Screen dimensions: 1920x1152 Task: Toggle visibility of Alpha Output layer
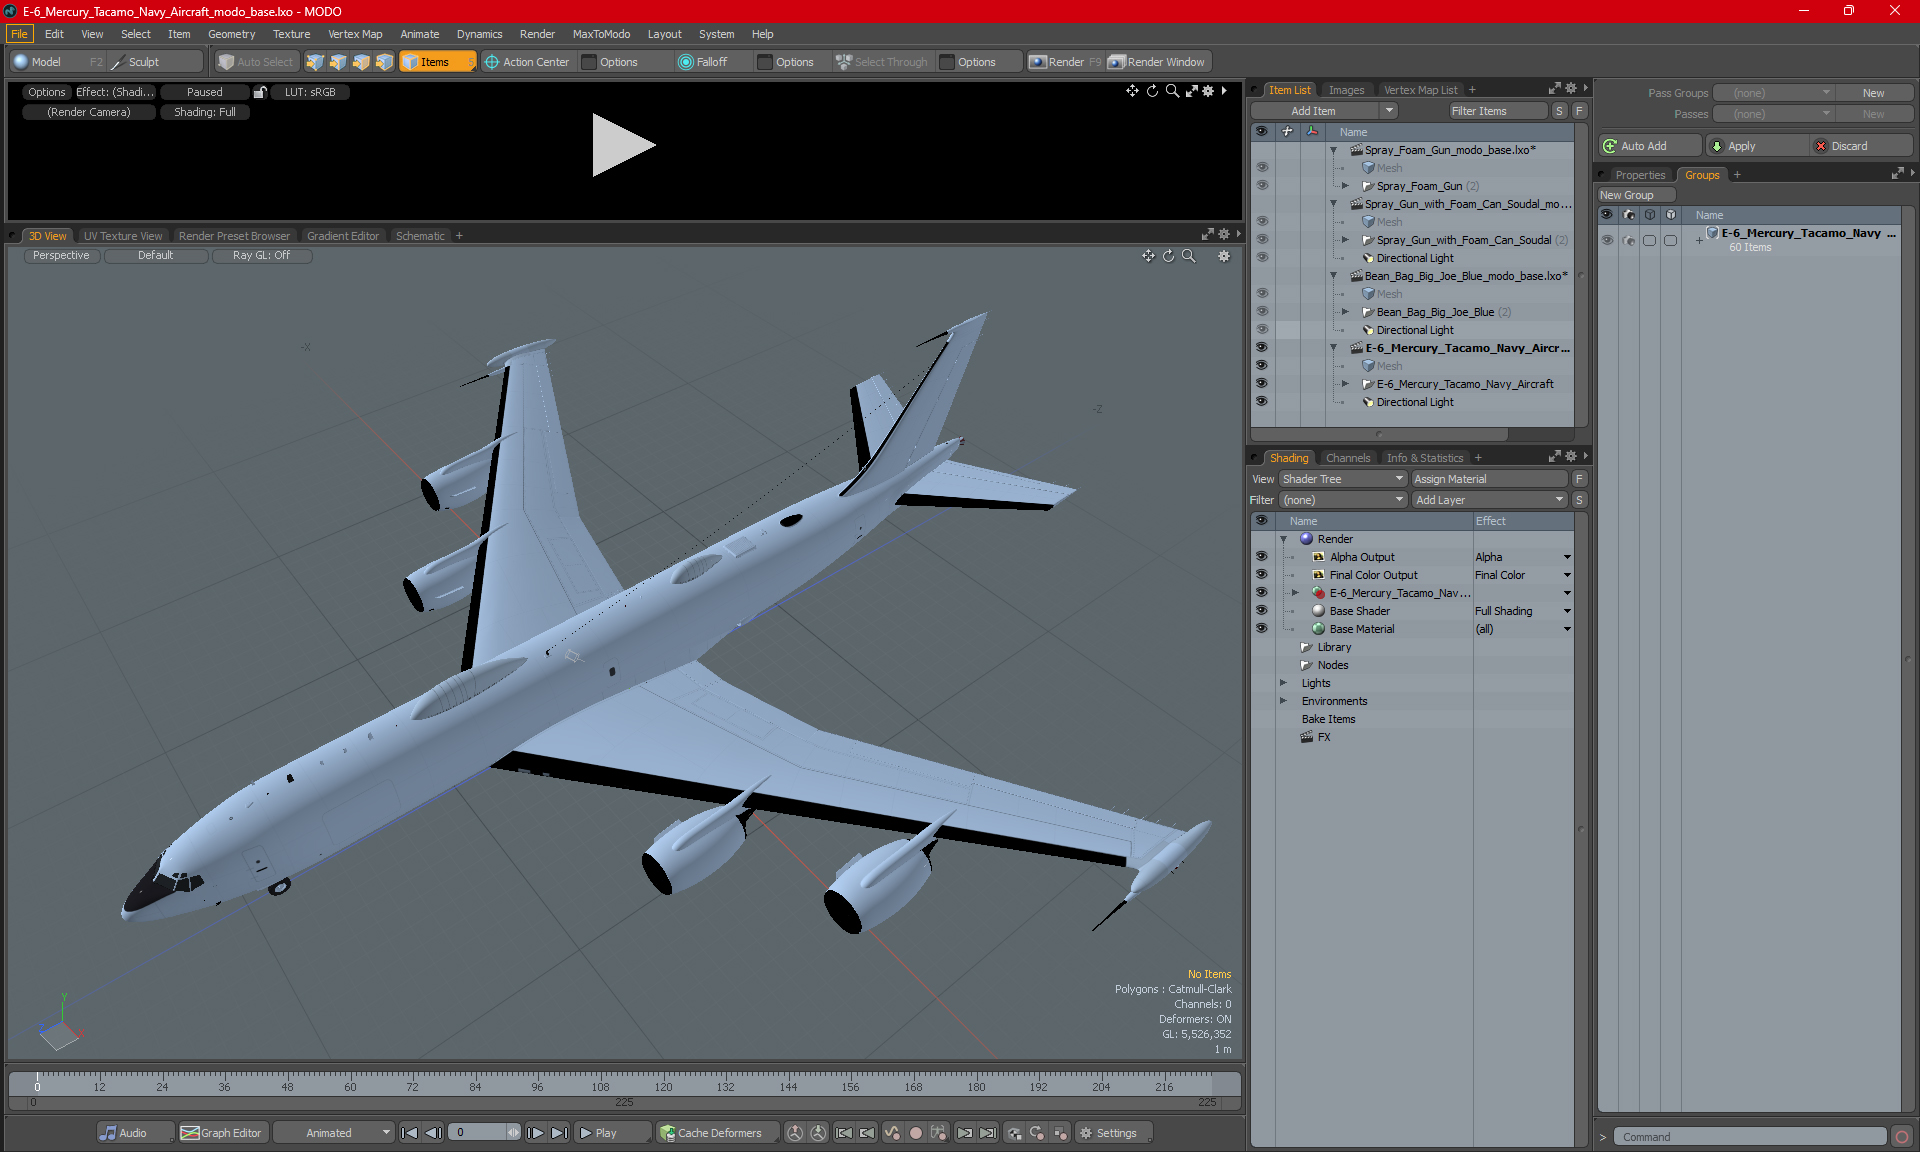coord(1262,557)
